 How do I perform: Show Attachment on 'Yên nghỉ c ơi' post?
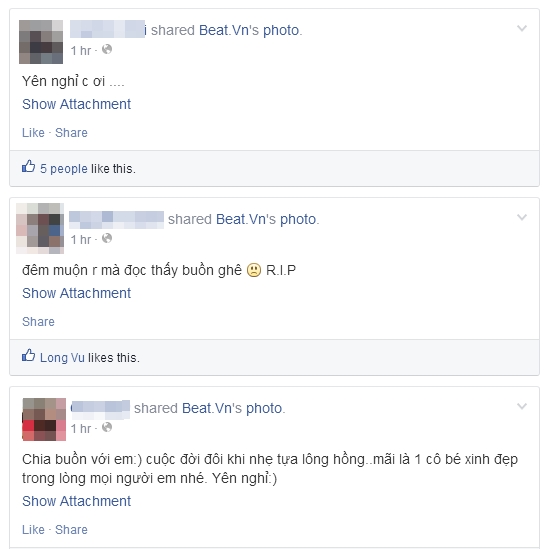coord(76,104)
